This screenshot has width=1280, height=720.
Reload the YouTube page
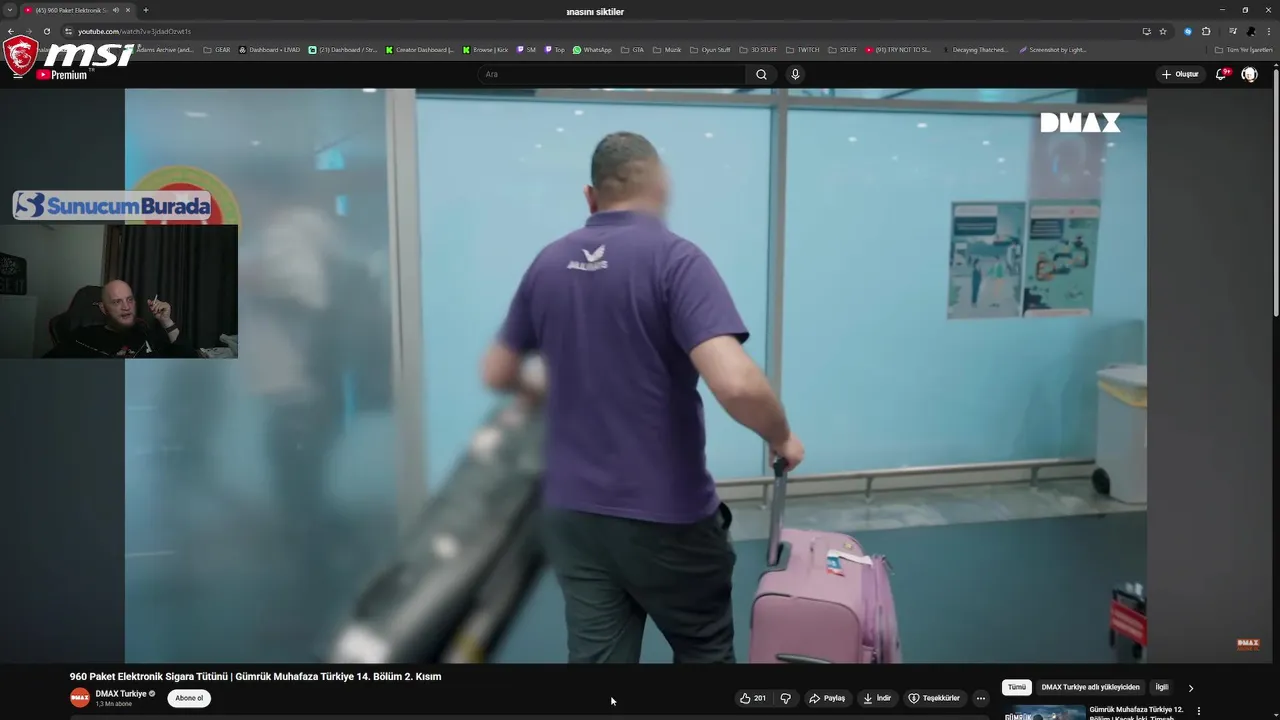[46, 31]
